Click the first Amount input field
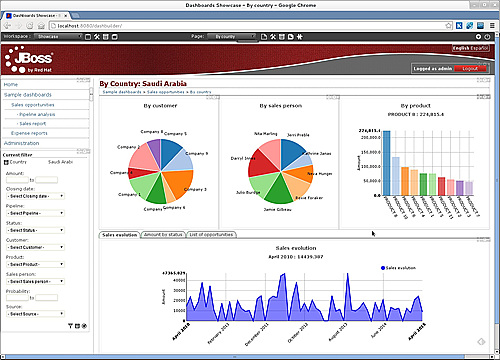Viewport: 500px width, 360px height. pos(17,180)
